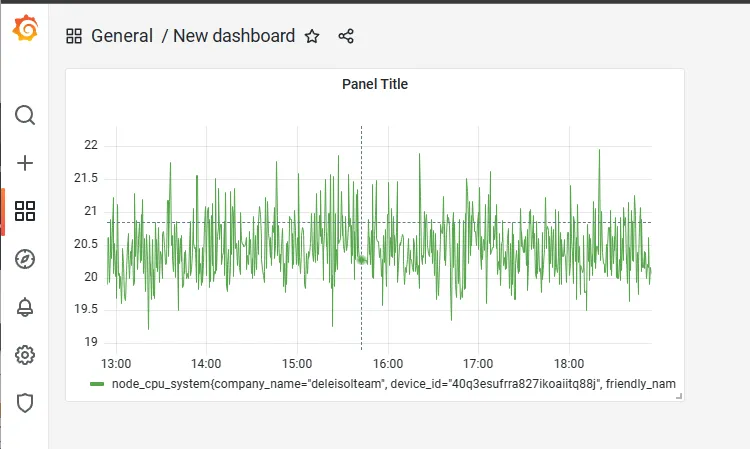Click the 20 y-axis label
750x449 pixels.
pos(91,277)
